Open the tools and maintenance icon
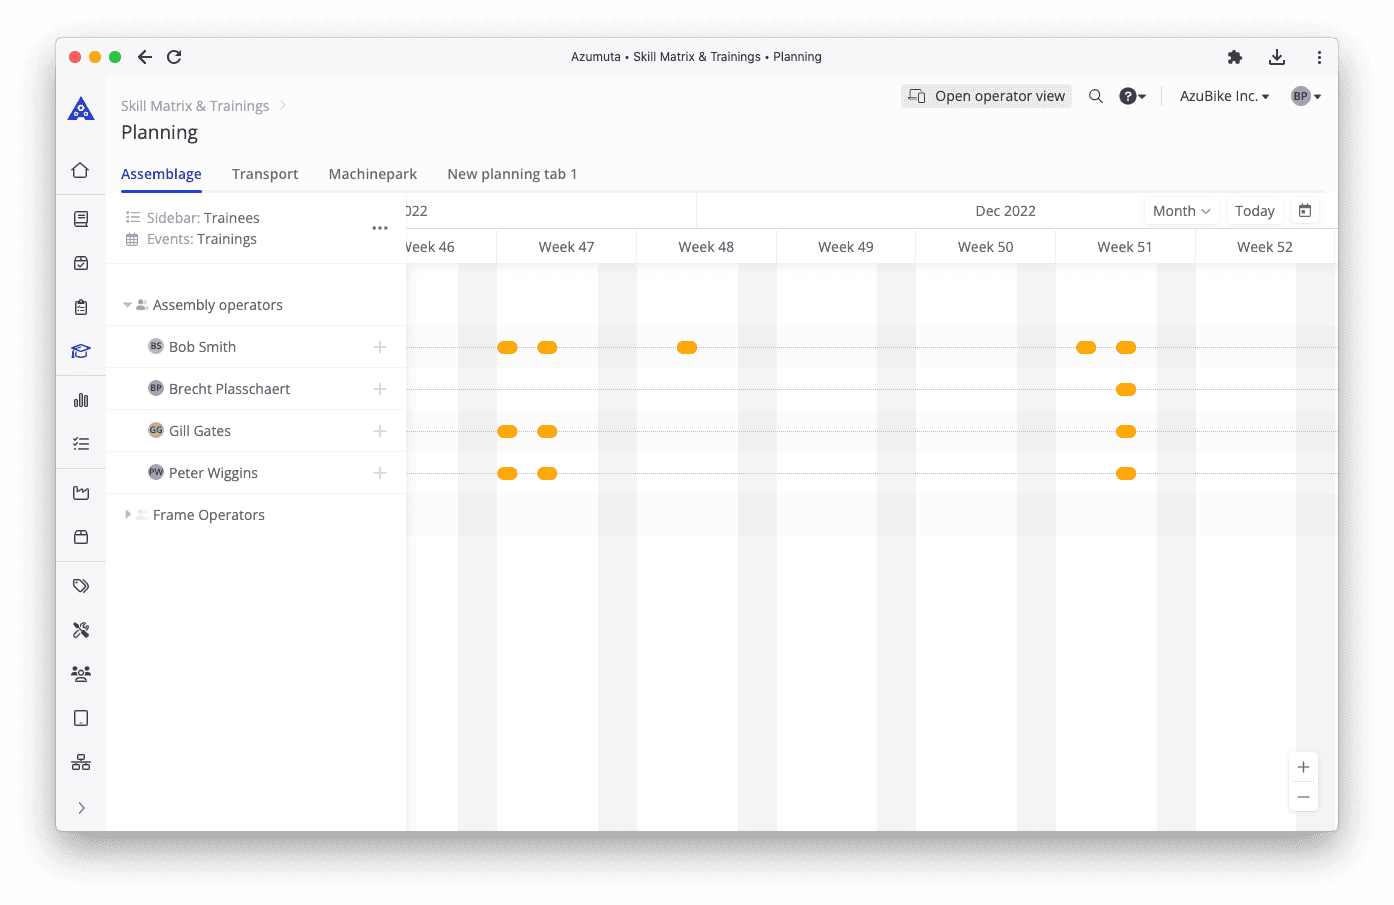 click(x=80, y=629)
